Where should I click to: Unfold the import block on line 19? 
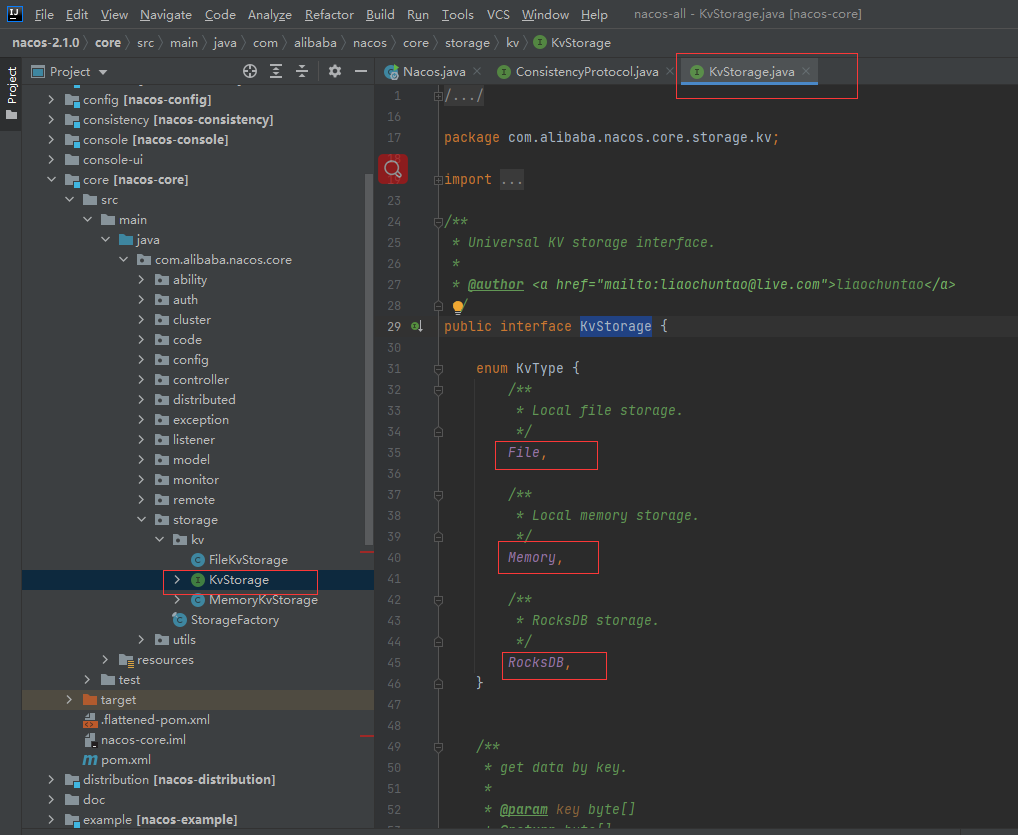pos(438,180)
